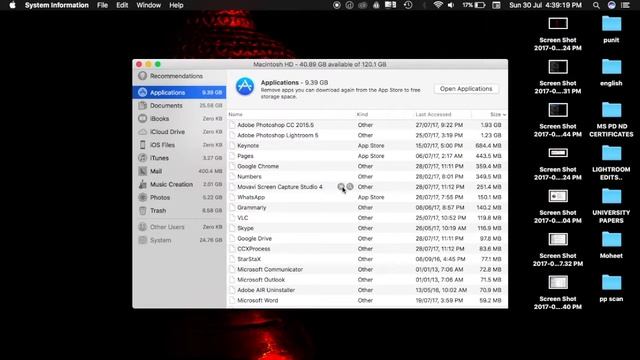Click the Documents sidebar icon
The height and width of the screenshot is (360, 640).
pos(142,105)
